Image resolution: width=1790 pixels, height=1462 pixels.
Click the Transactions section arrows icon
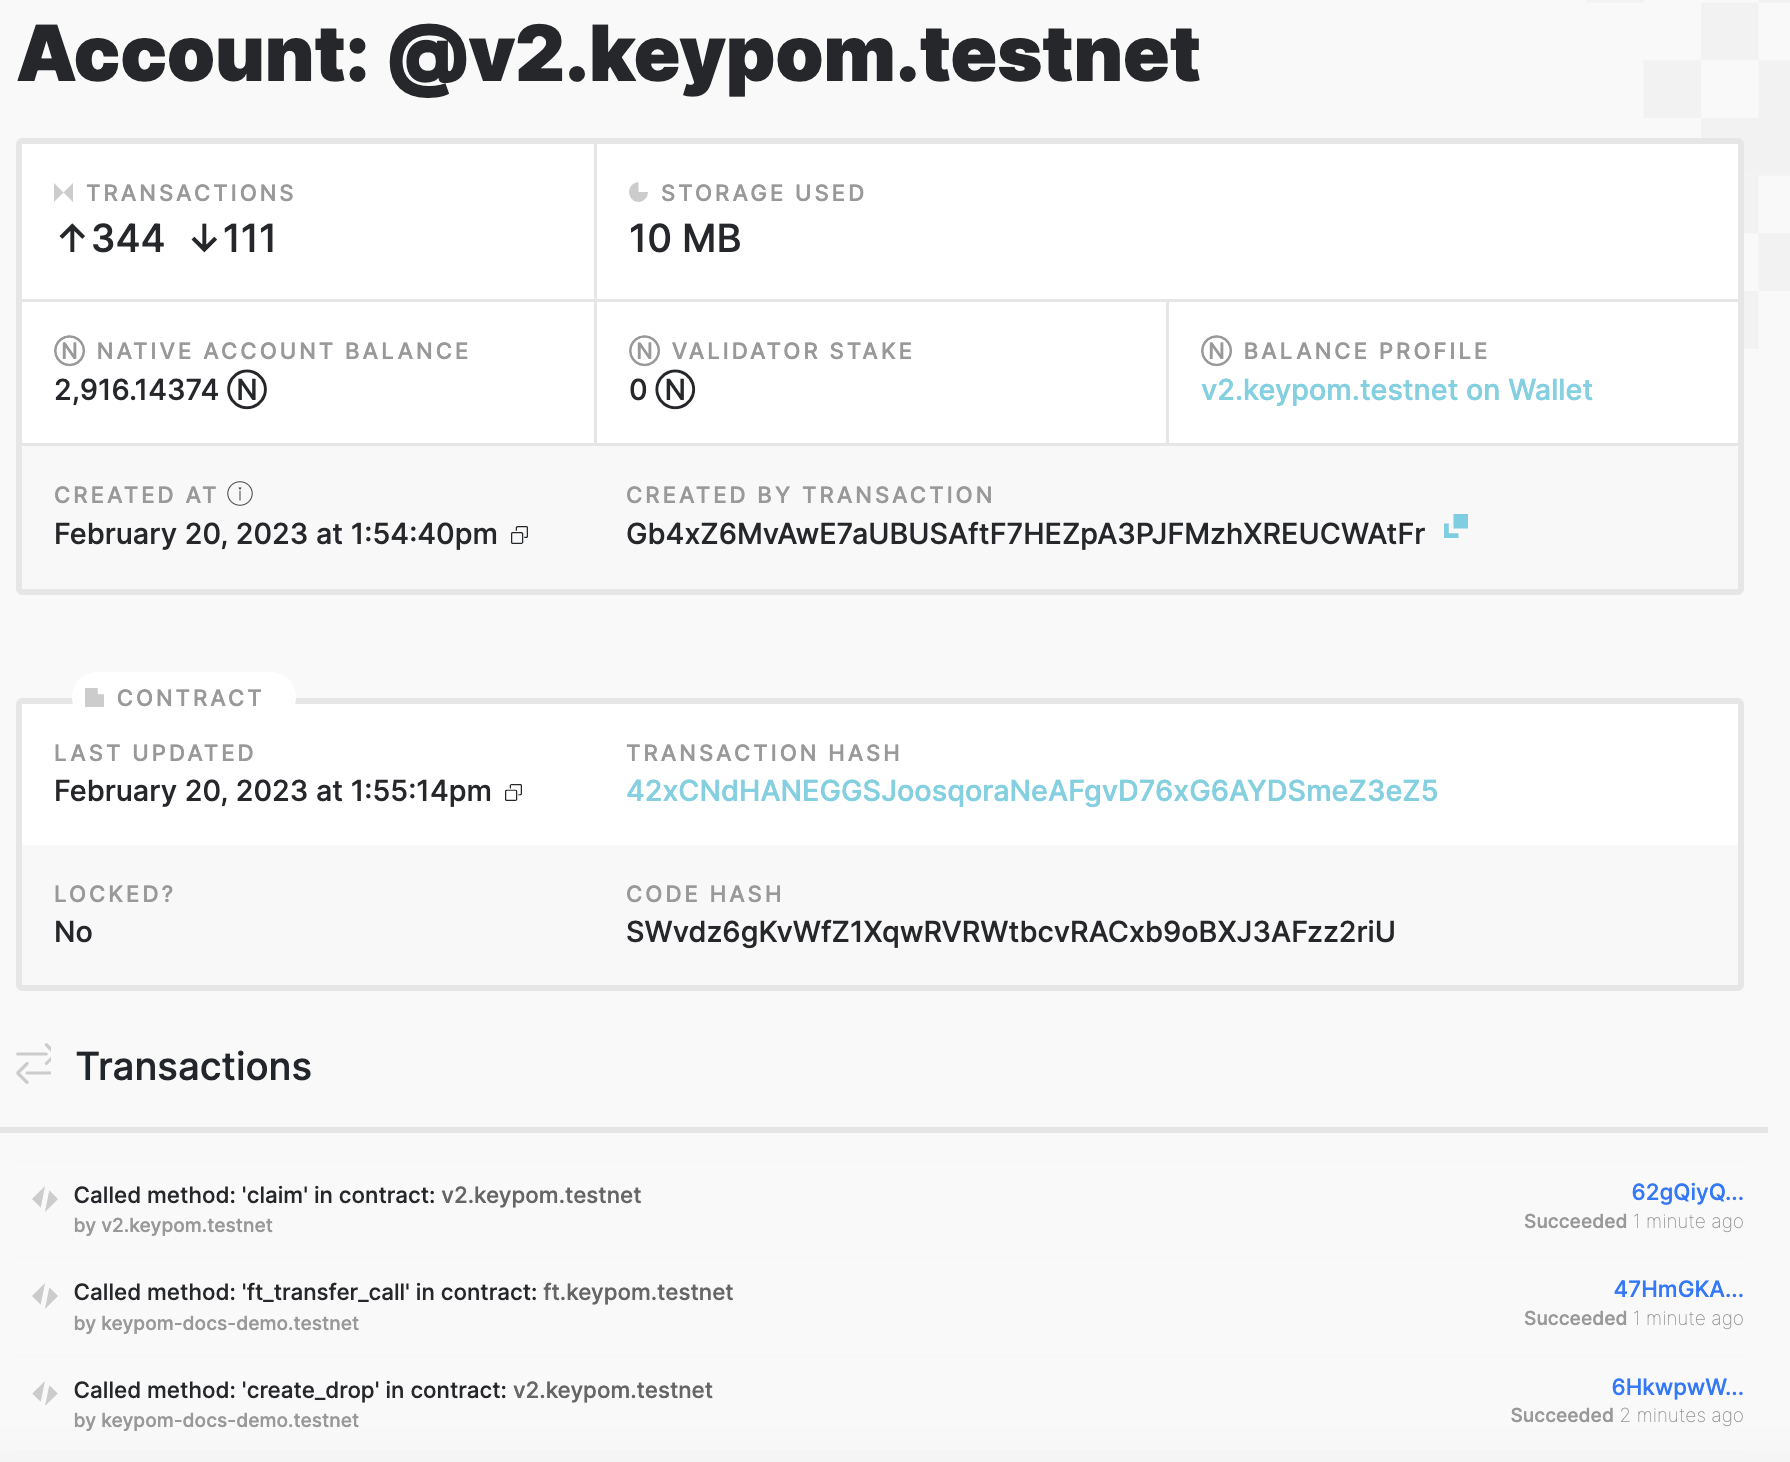[34, 1065]
